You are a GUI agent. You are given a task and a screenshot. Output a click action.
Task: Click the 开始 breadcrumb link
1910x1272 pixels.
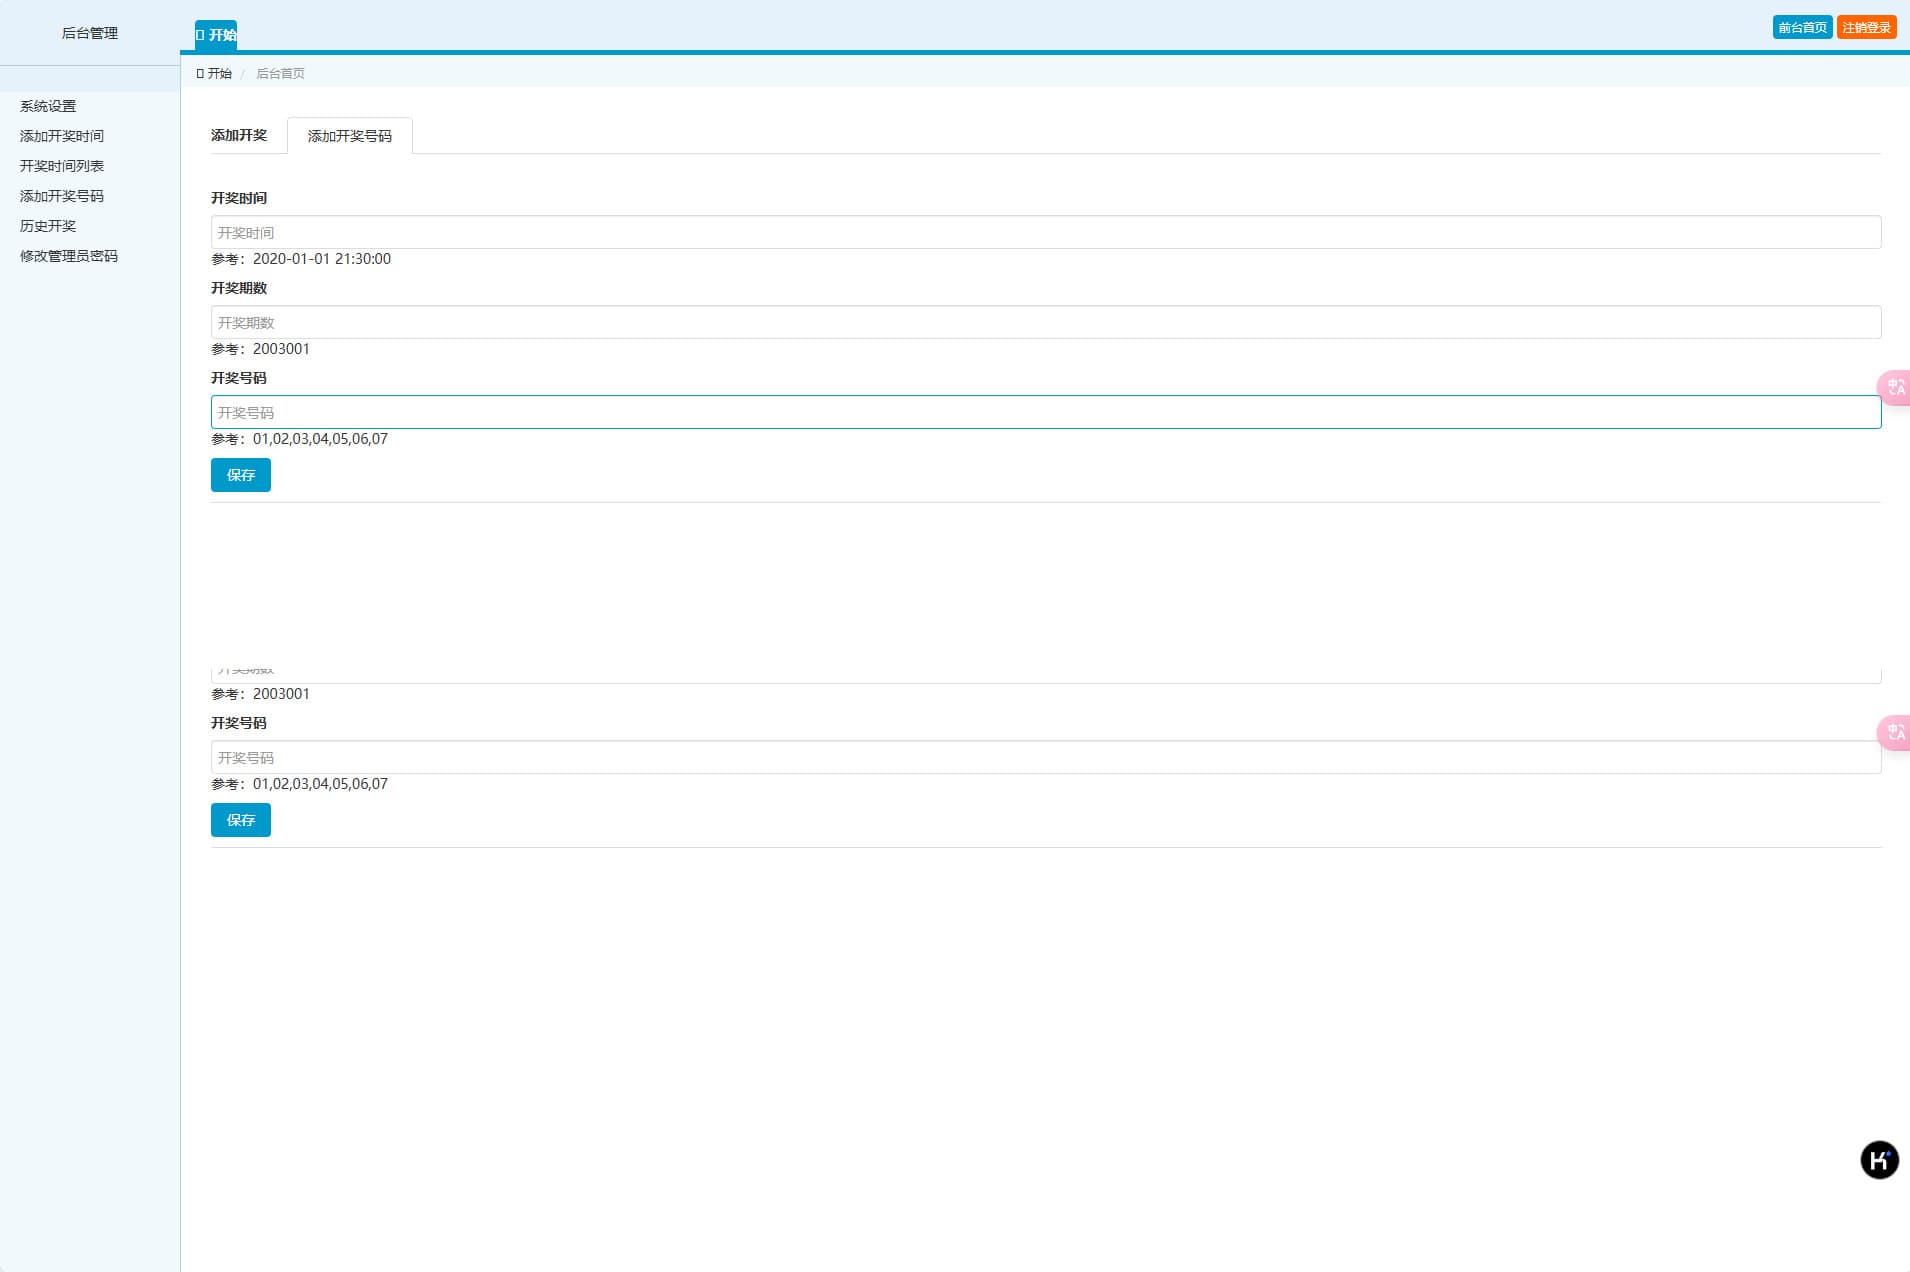(x=215, y=73)
